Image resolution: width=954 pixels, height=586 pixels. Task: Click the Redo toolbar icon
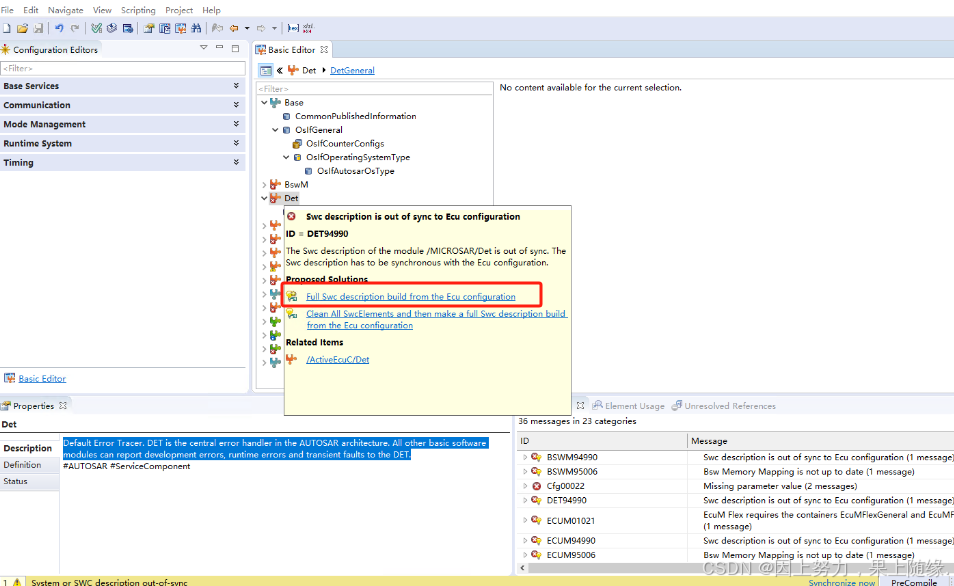click(x=75, y=28)
